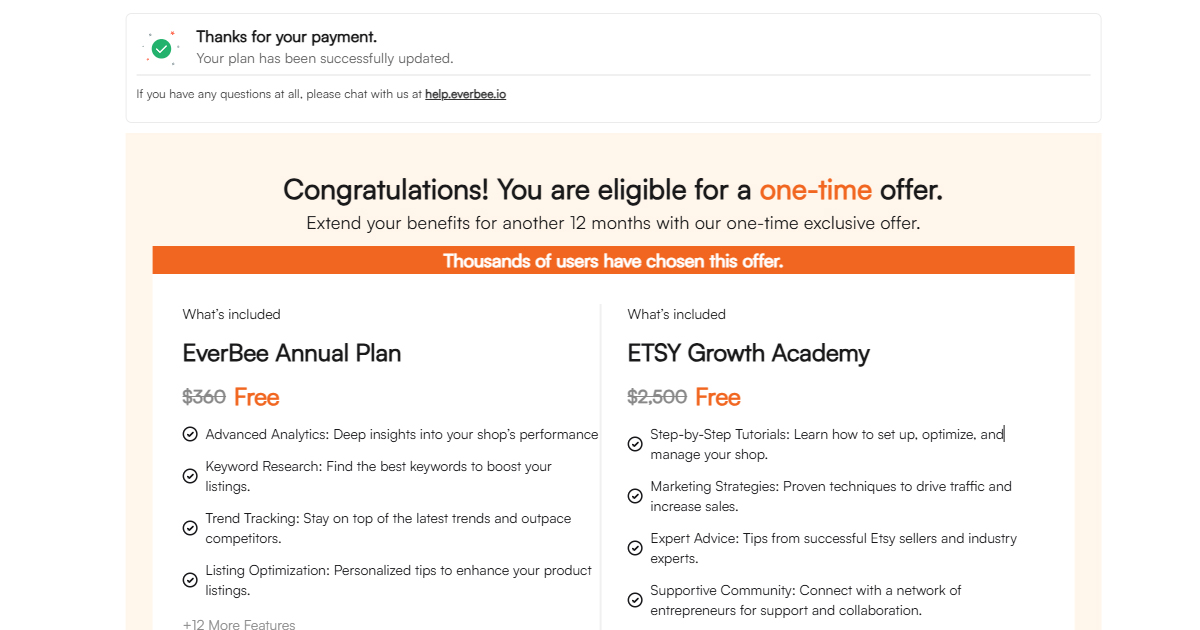The image size is (1200, 630).
Task: Click the Marketing Strategies checkmark icon
Action: [x=635, y=496]
